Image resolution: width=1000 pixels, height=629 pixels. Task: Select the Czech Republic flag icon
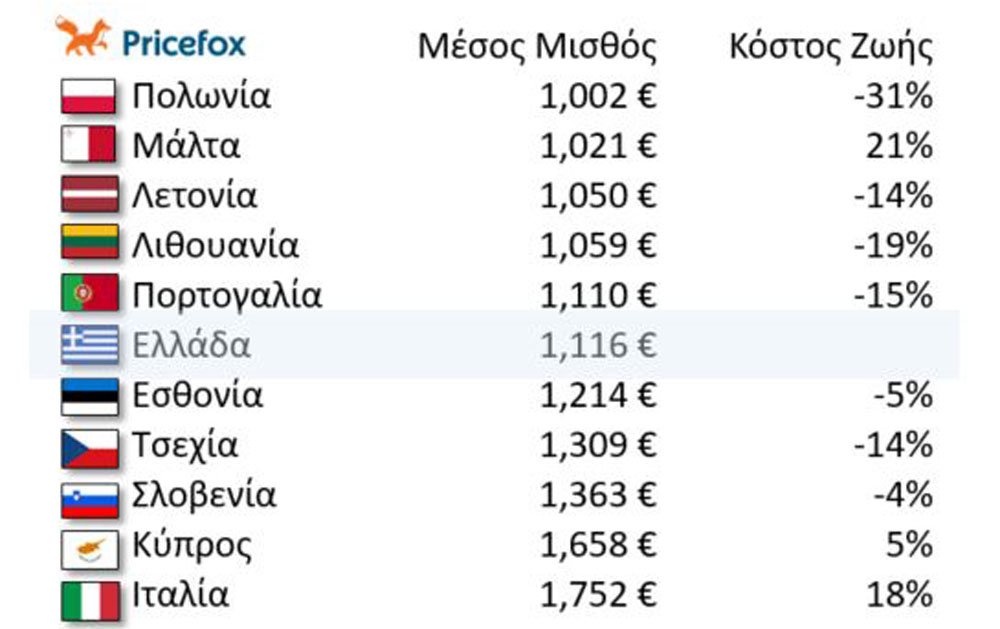tap(90, 446)
